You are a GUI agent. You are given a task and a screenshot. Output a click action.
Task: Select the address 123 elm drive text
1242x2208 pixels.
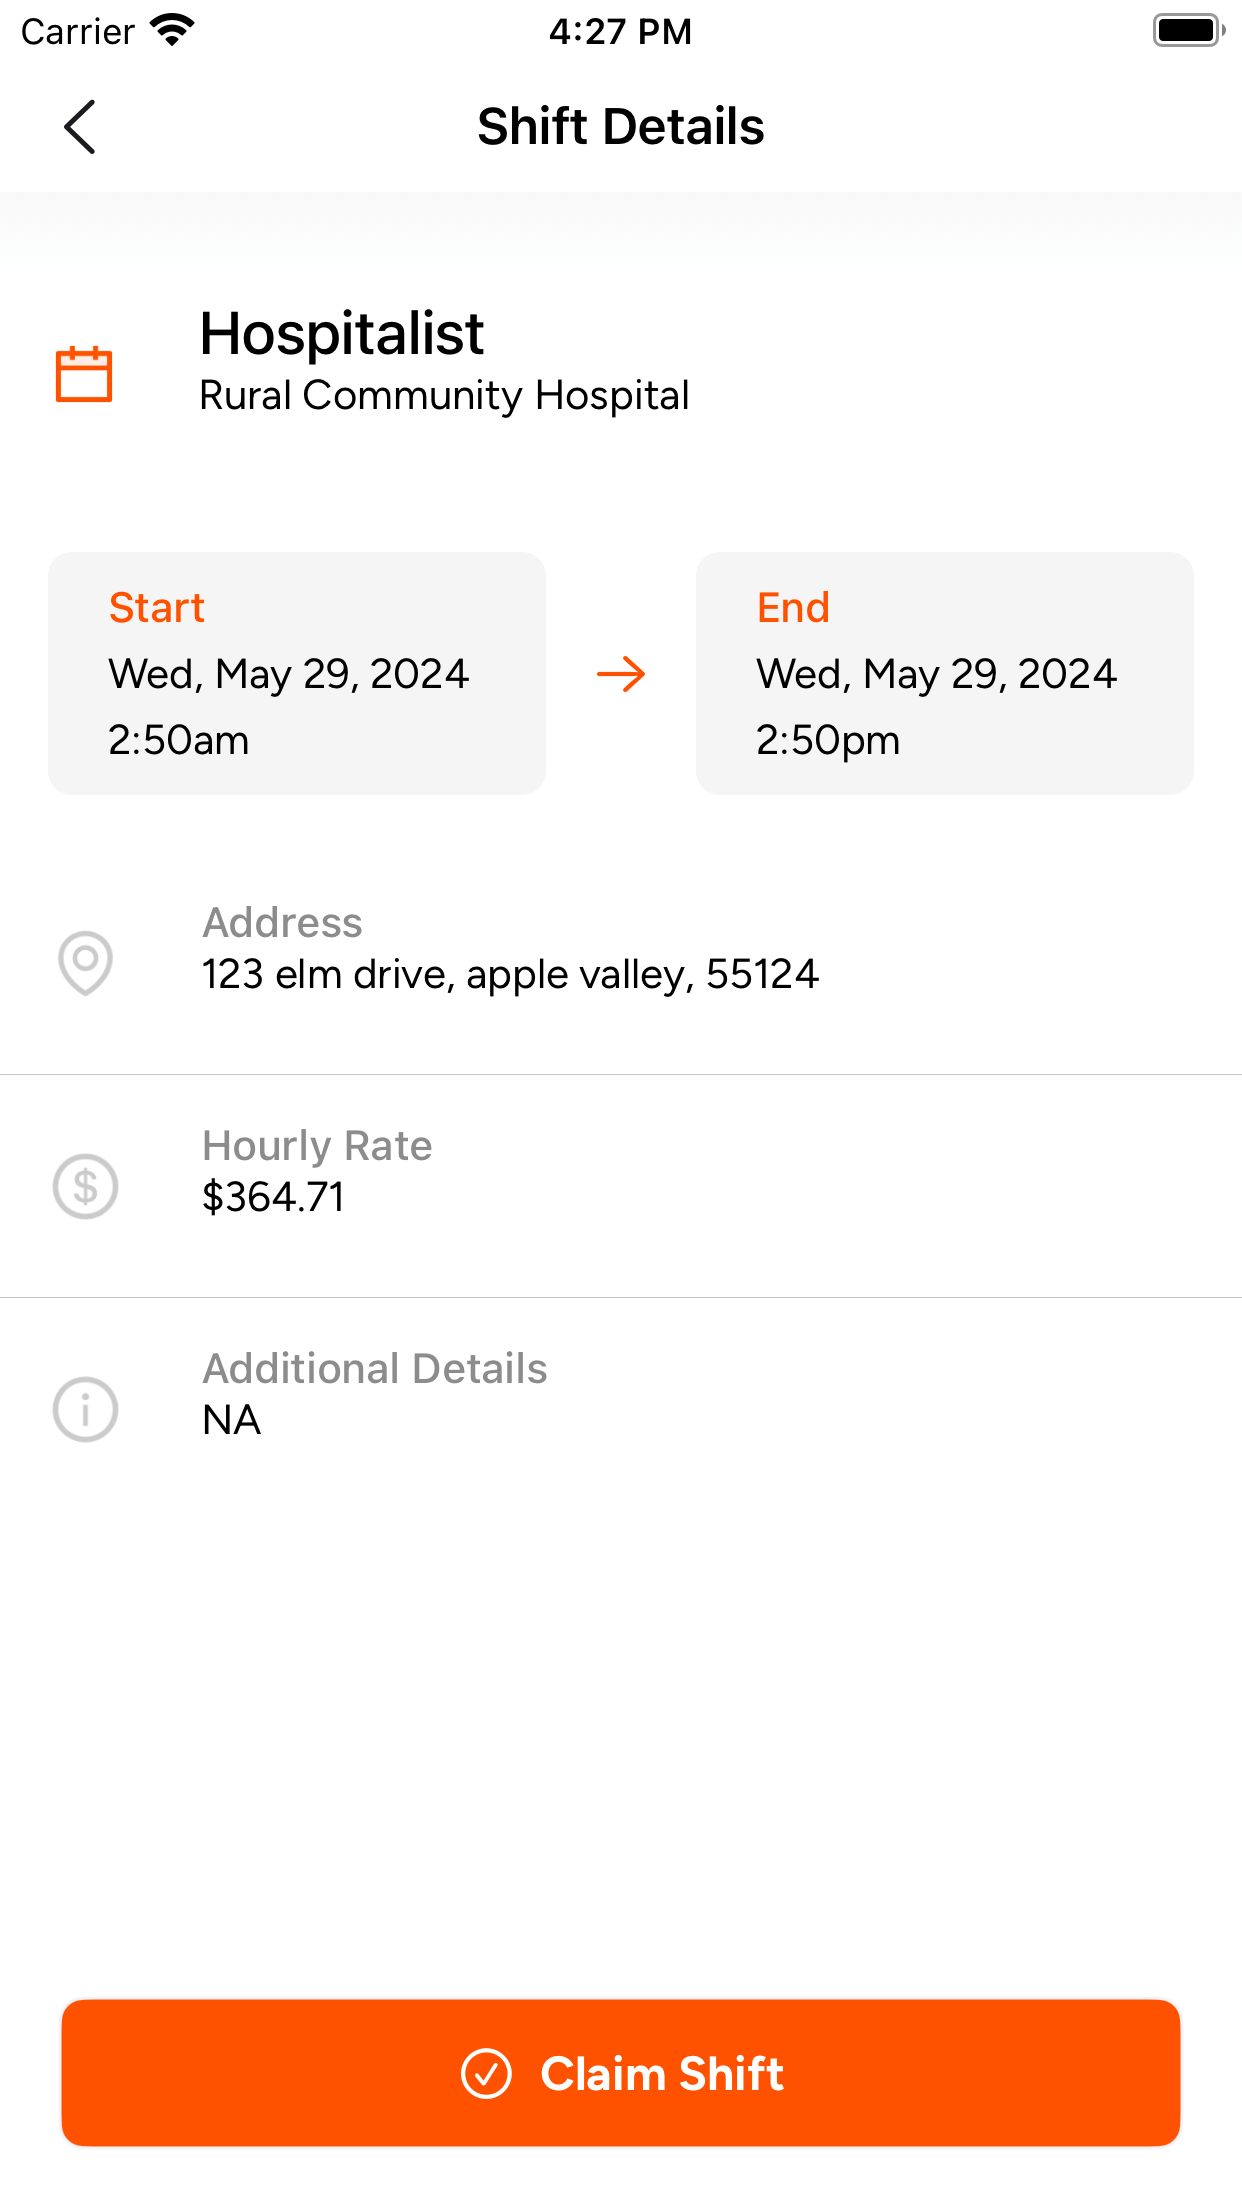510,974
